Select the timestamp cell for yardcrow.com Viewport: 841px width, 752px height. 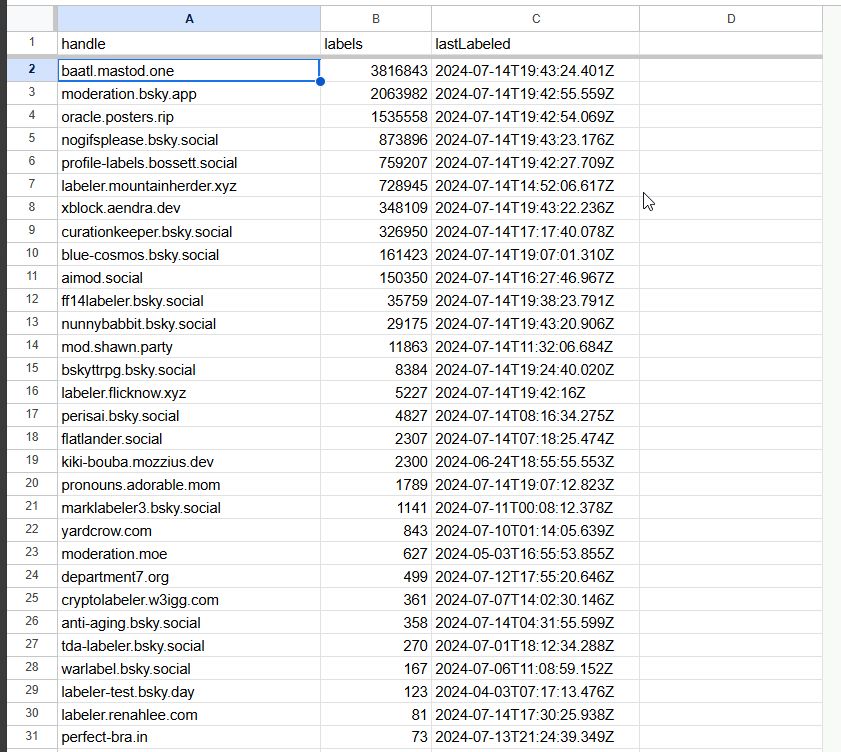pos(535,530)
